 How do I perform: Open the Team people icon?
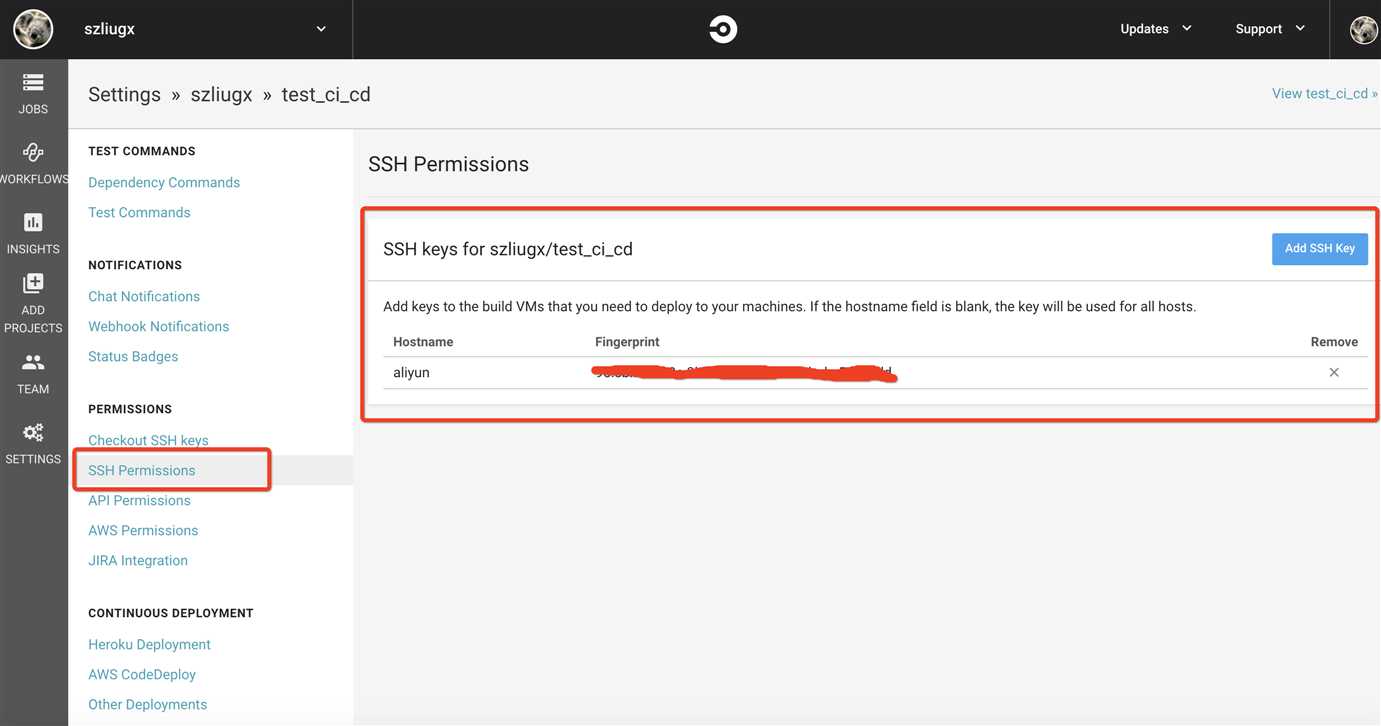click(33, 362)
